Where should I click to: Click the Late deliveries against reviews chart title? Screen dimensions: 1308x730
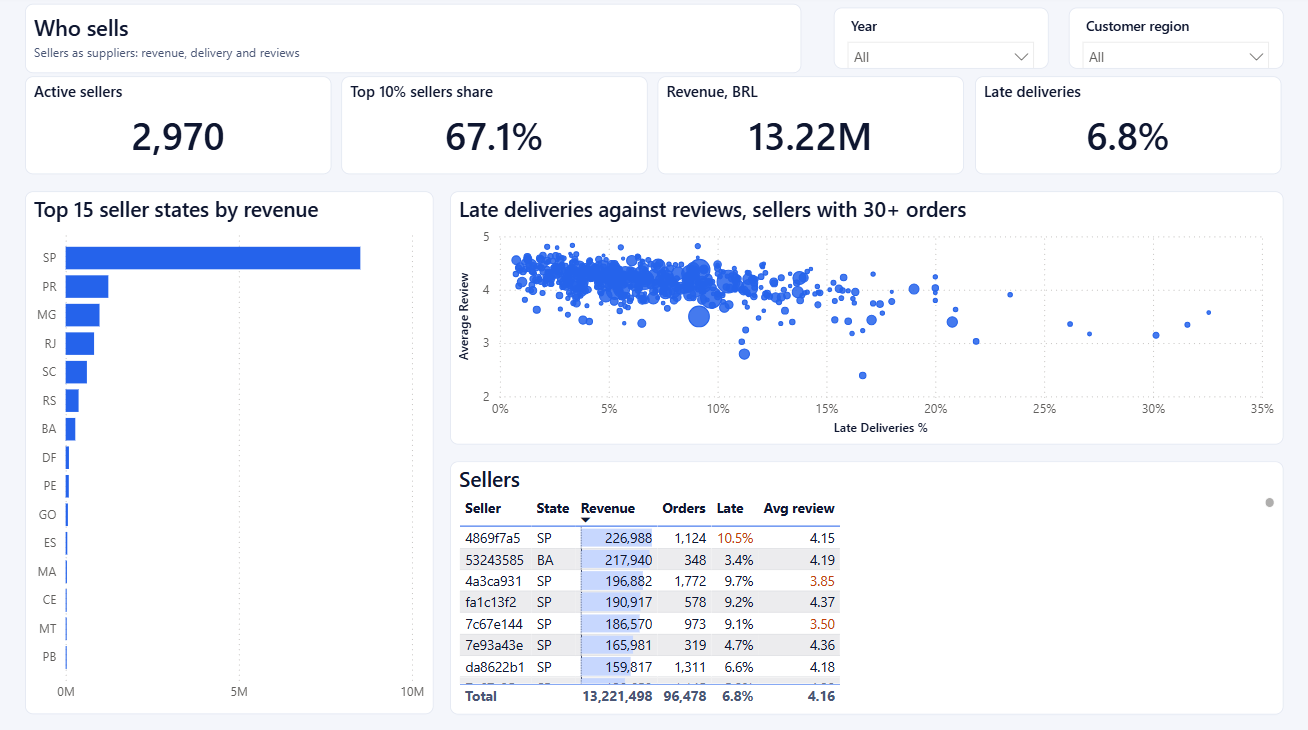pos(712,210)
